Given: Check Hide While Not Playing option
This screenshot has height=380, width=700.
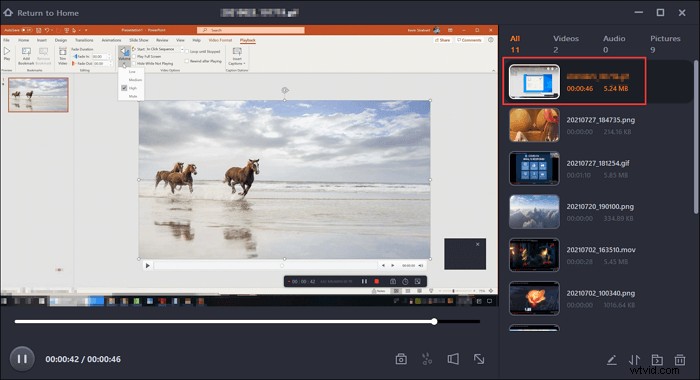Looking at the screenshot, I should pos(153,63).
